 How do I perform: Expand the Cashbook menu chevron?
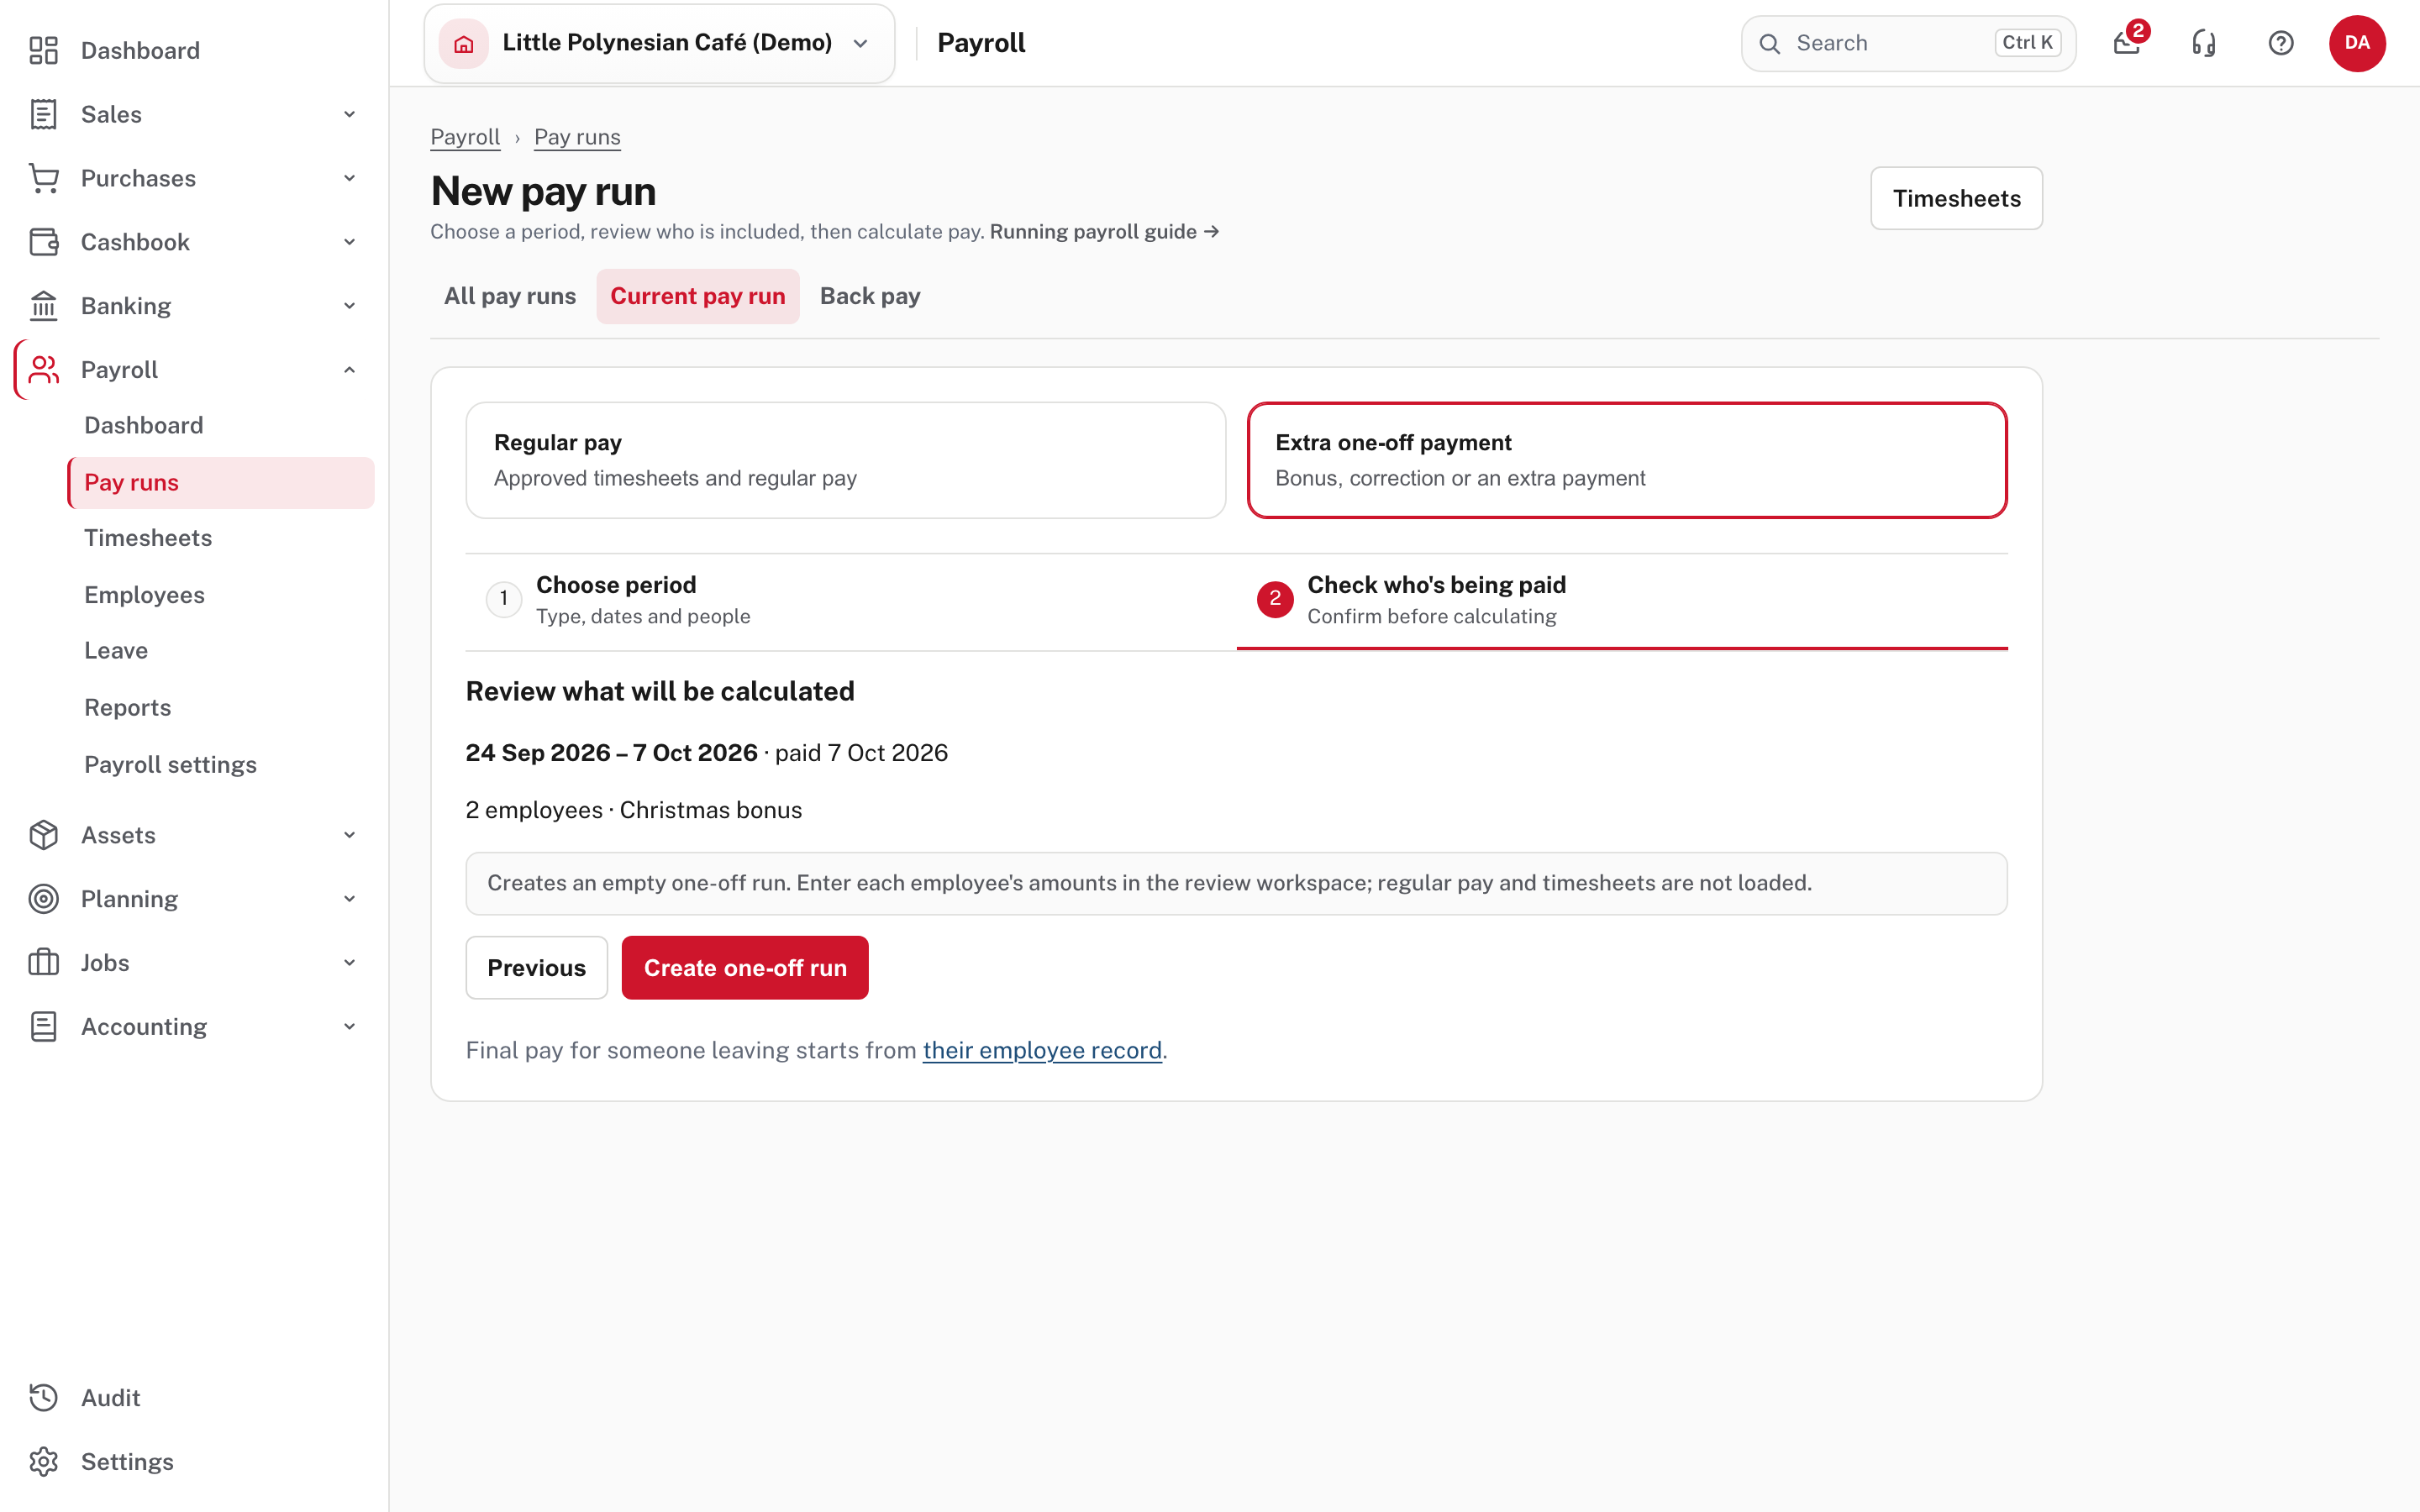point(350,242)
